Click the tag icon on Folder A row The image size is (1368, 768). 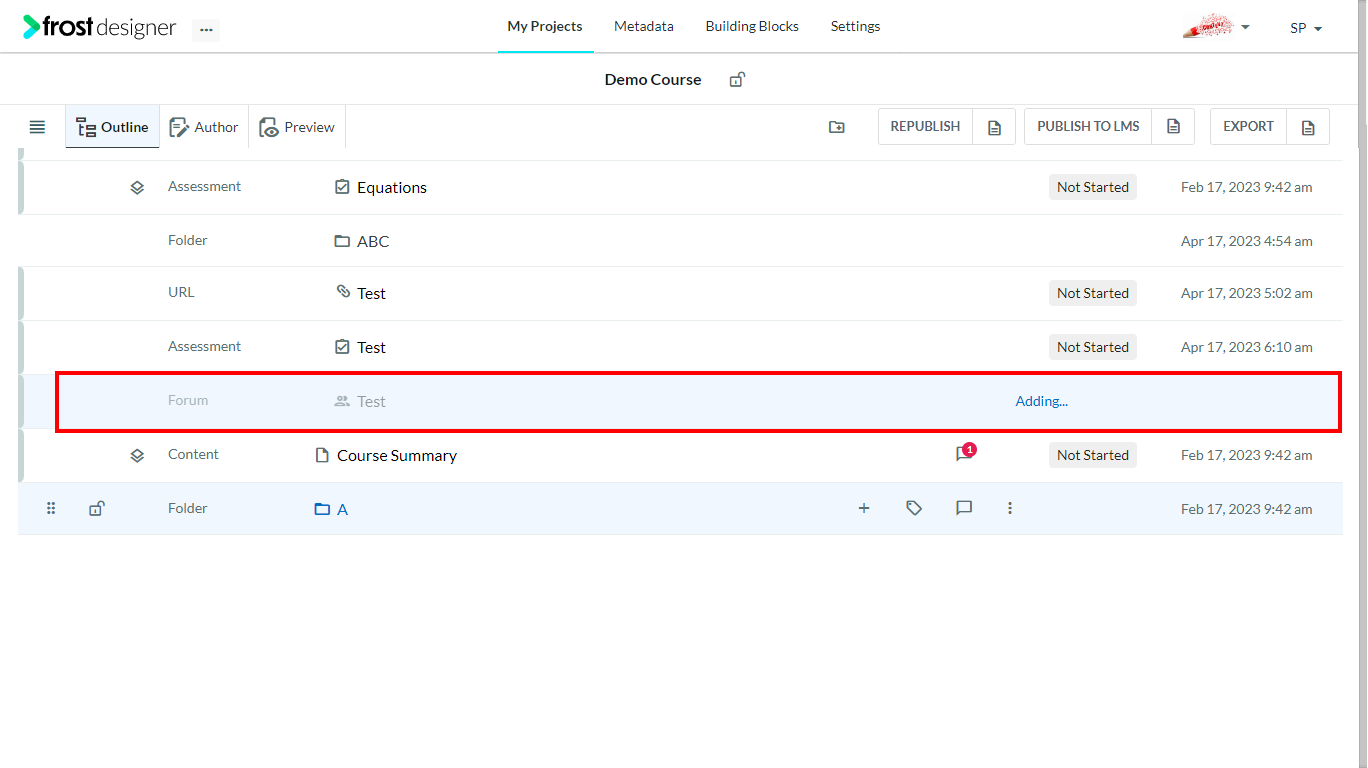(914, 508)
